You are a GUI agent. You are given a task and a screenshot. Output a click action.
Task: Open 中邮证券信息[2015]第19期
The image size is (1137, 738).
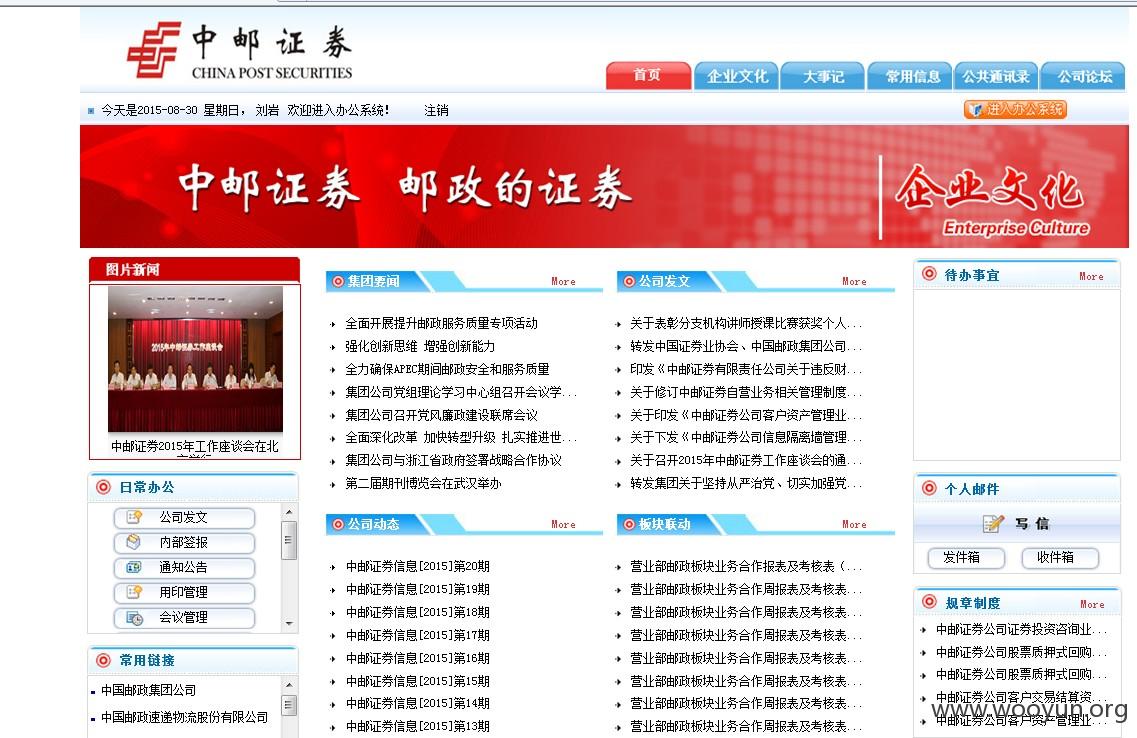[418, 589]
